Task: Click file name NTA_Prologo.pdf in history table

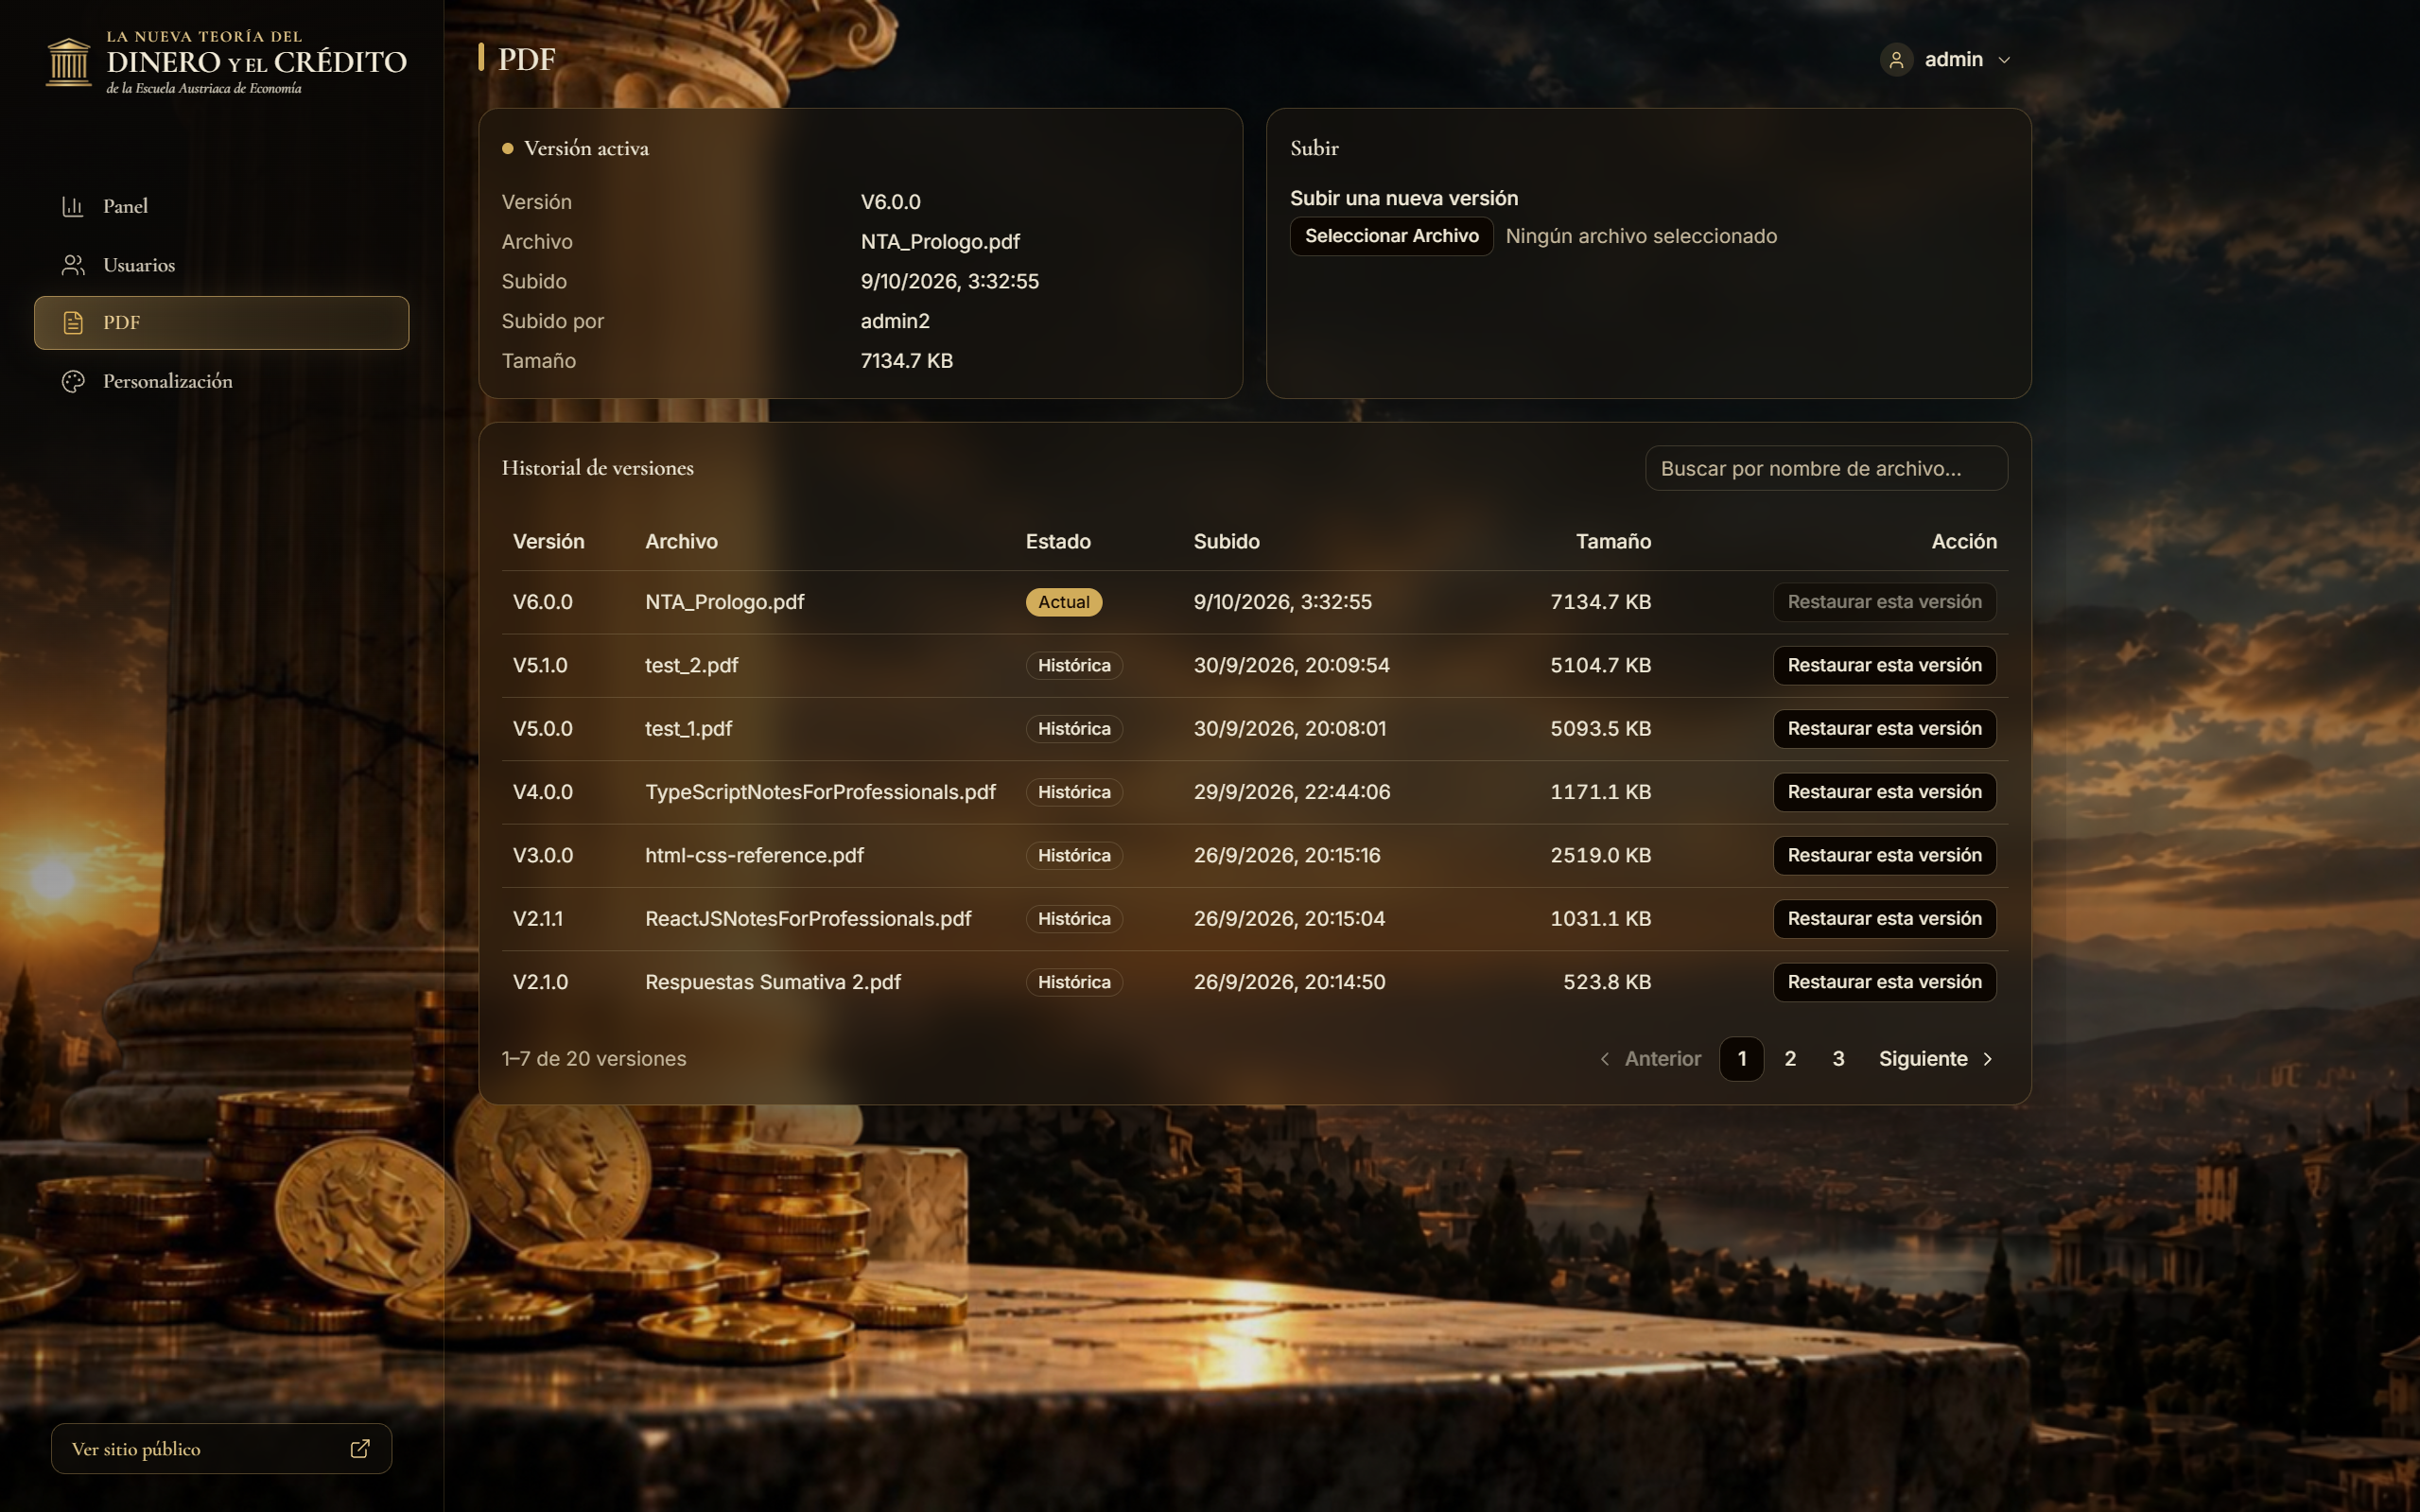Action: 724,602
